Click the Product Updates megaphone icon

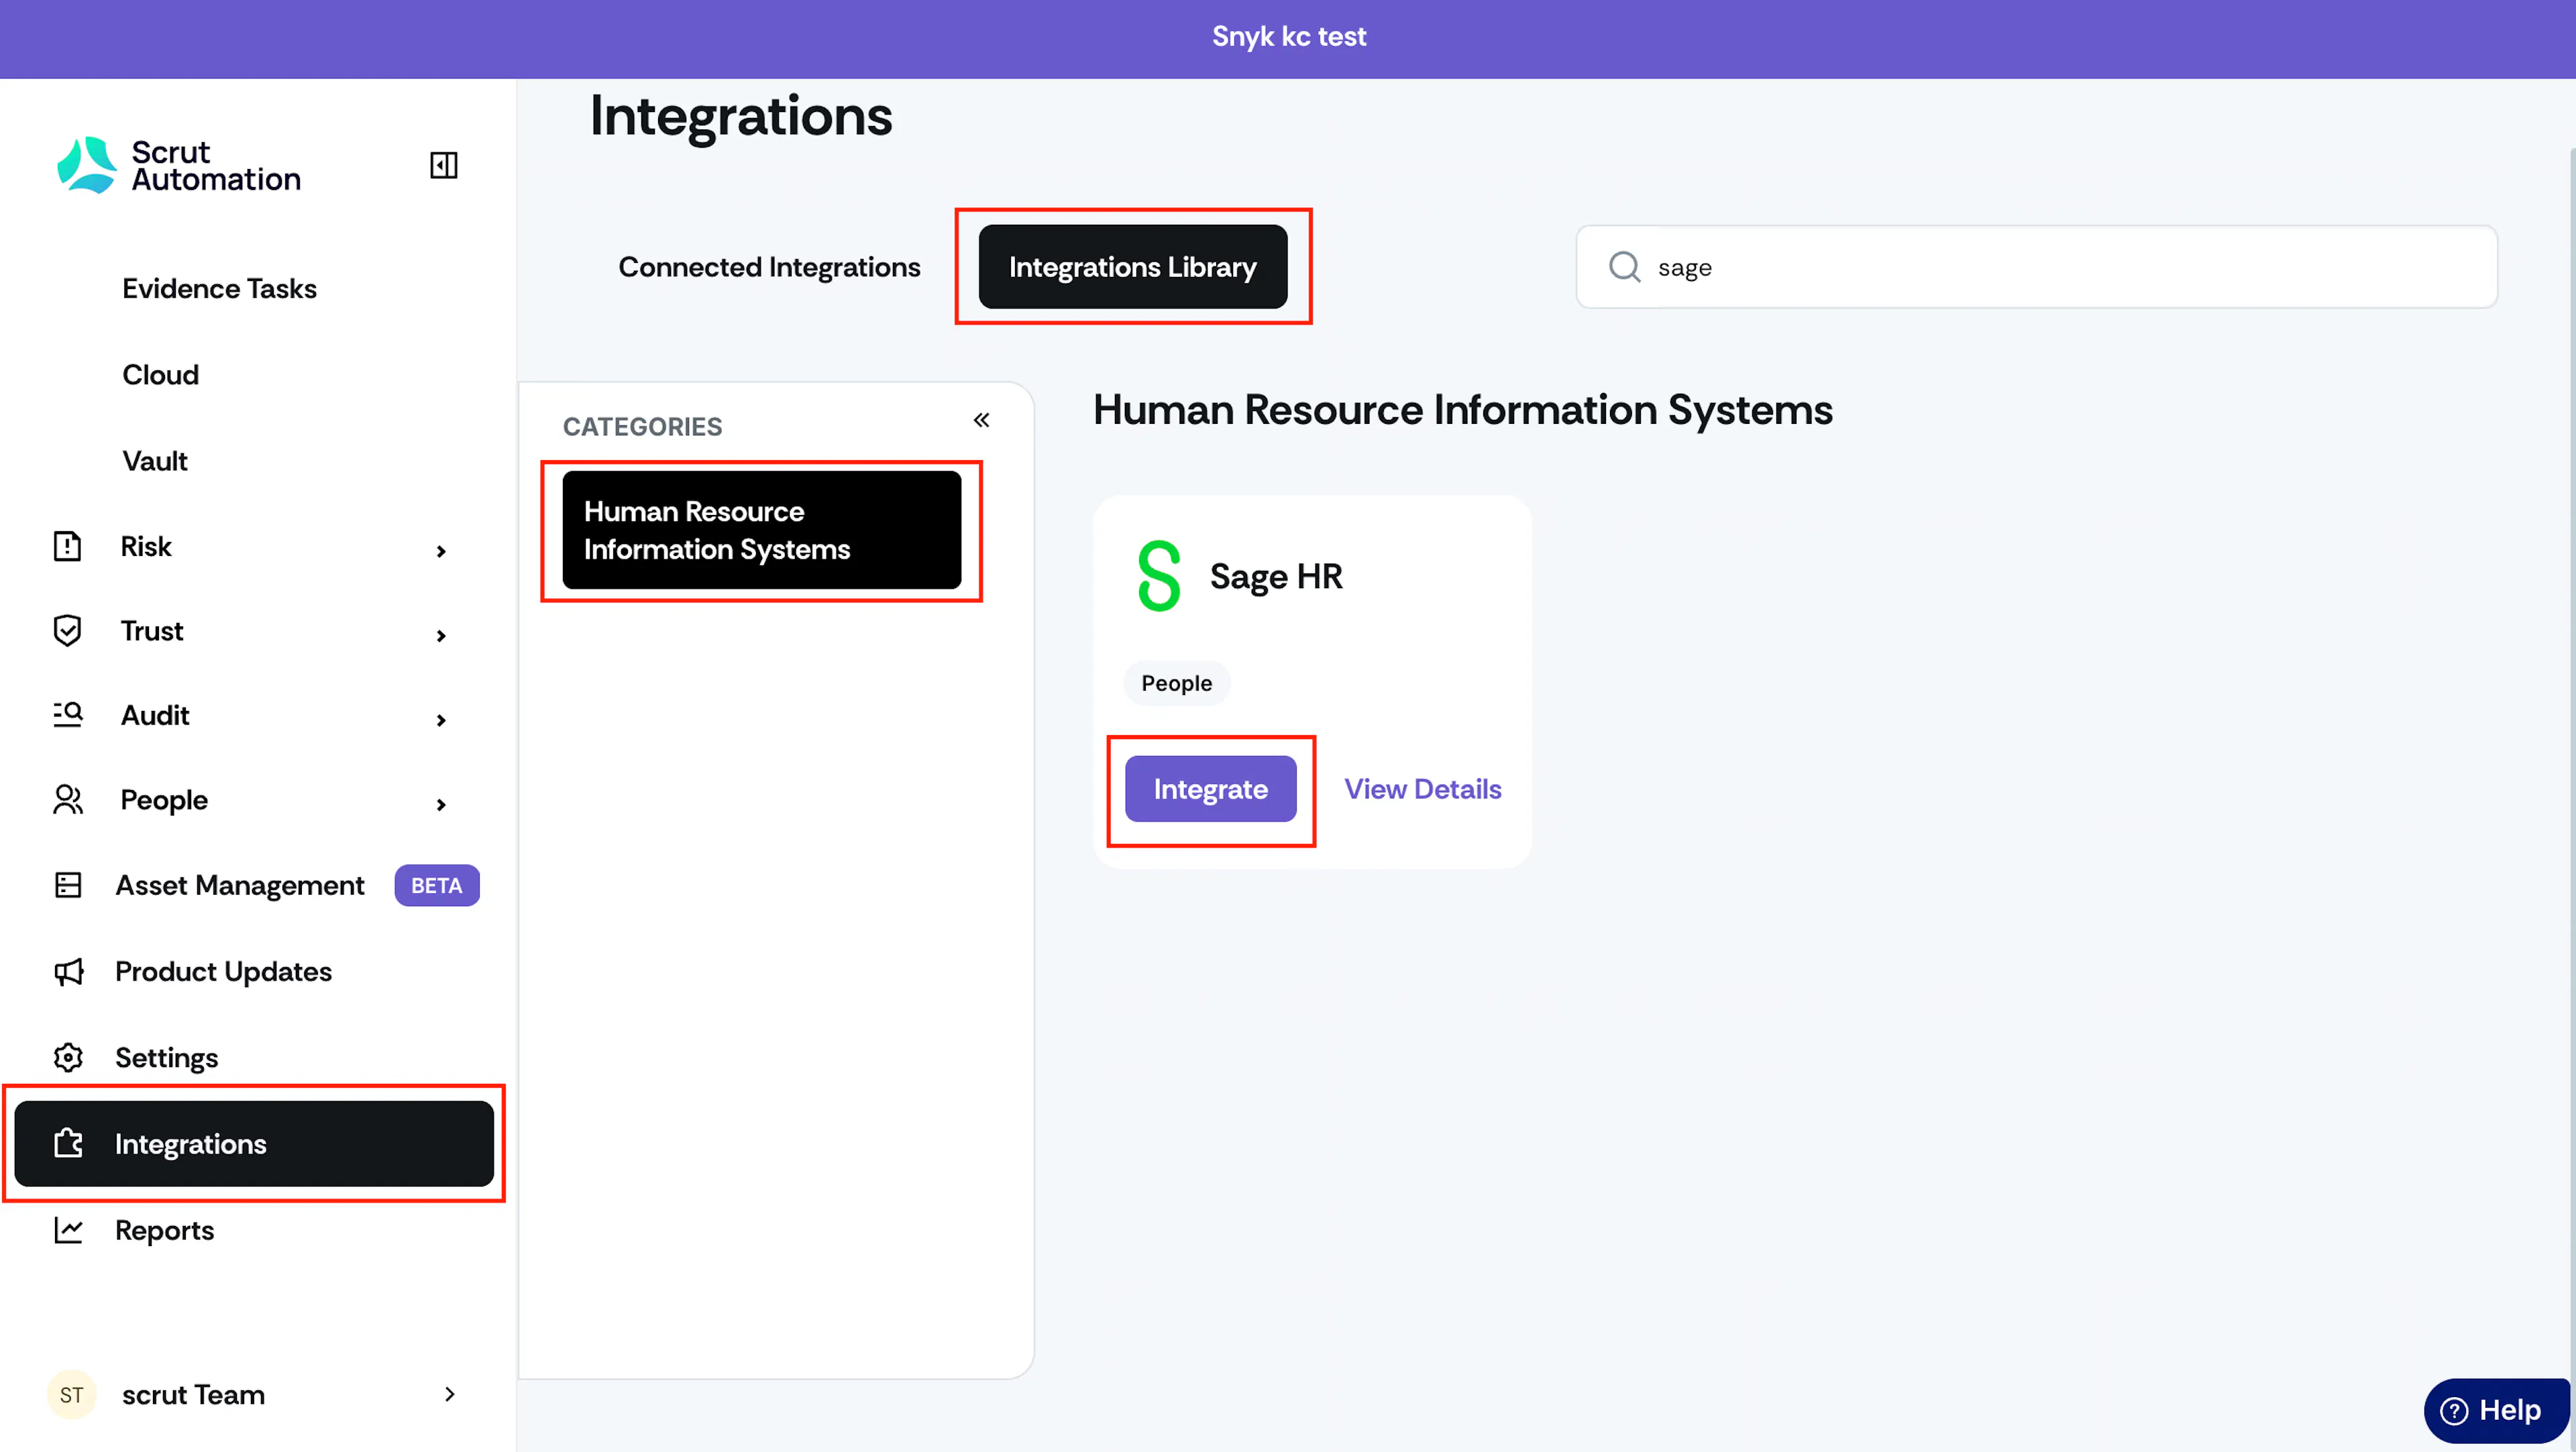tap(68, 971)
